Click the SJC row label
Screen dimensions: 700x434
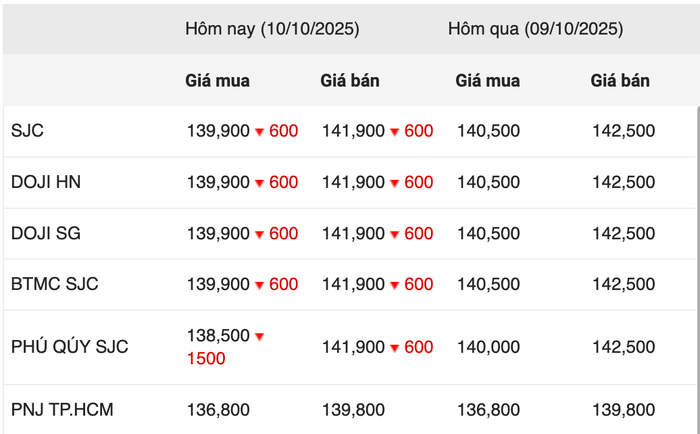(x=28, y=131)
